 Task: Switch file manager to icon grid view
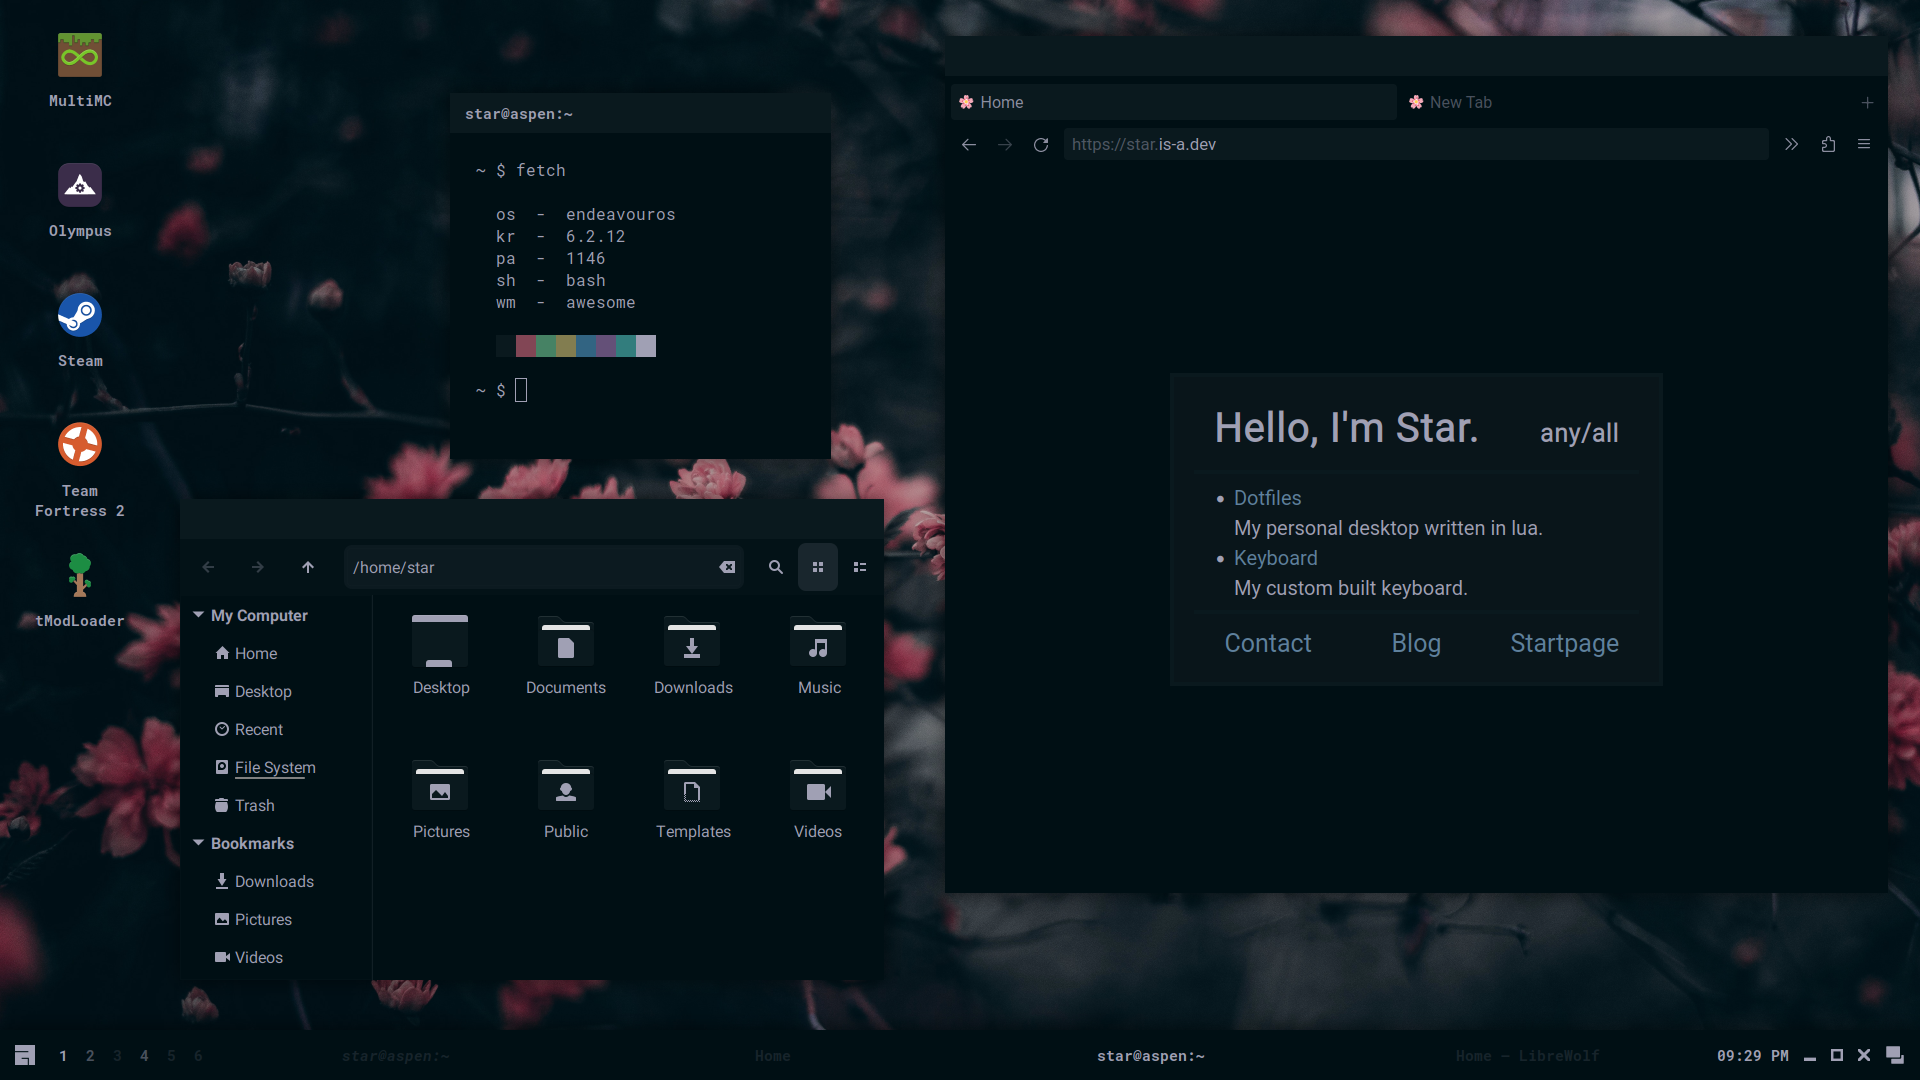[x=818, y=568]
